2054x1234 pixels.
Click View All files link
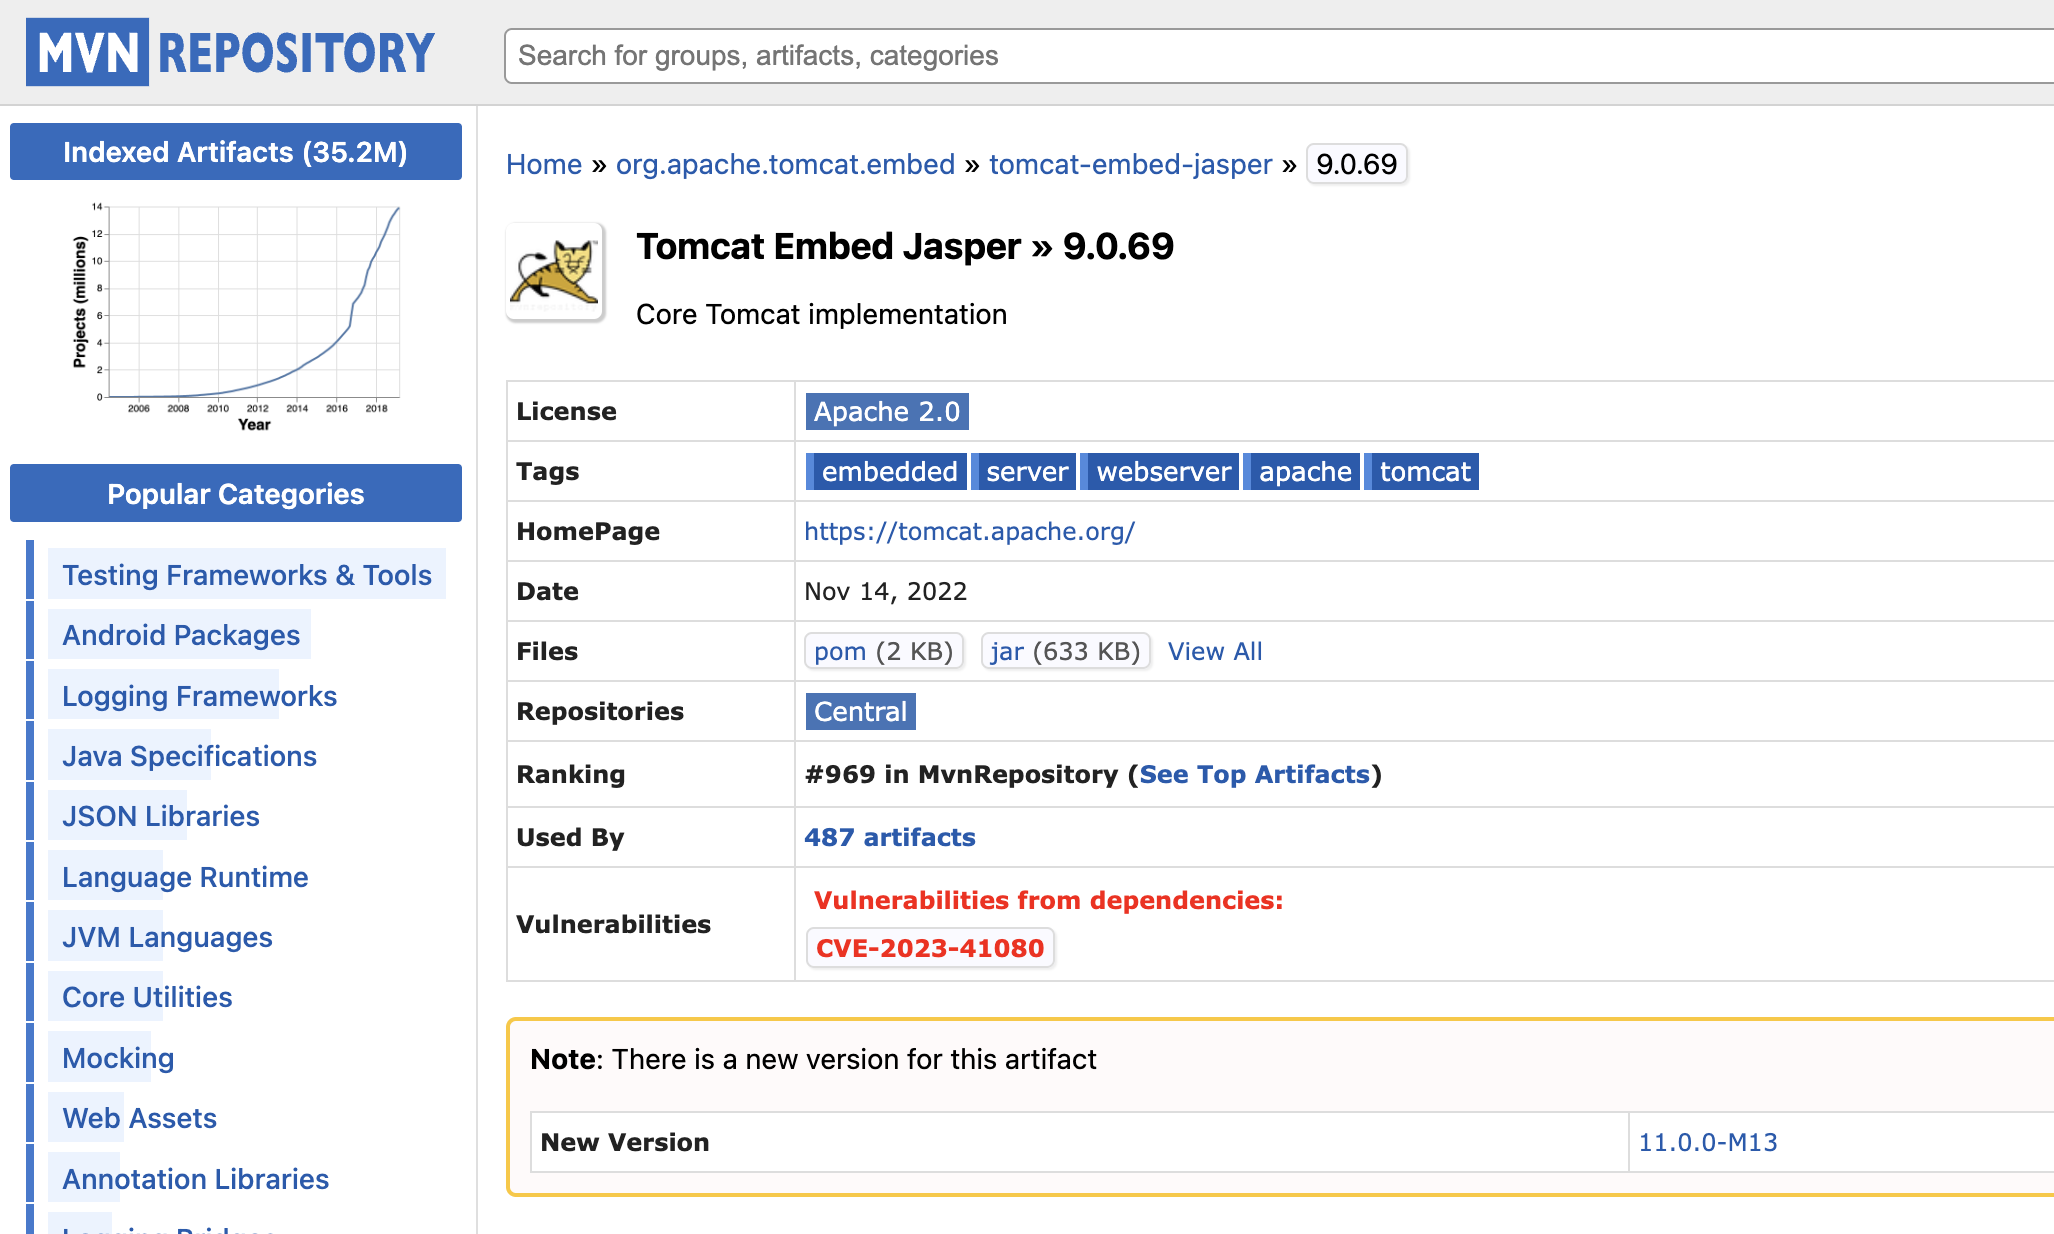1214,651
